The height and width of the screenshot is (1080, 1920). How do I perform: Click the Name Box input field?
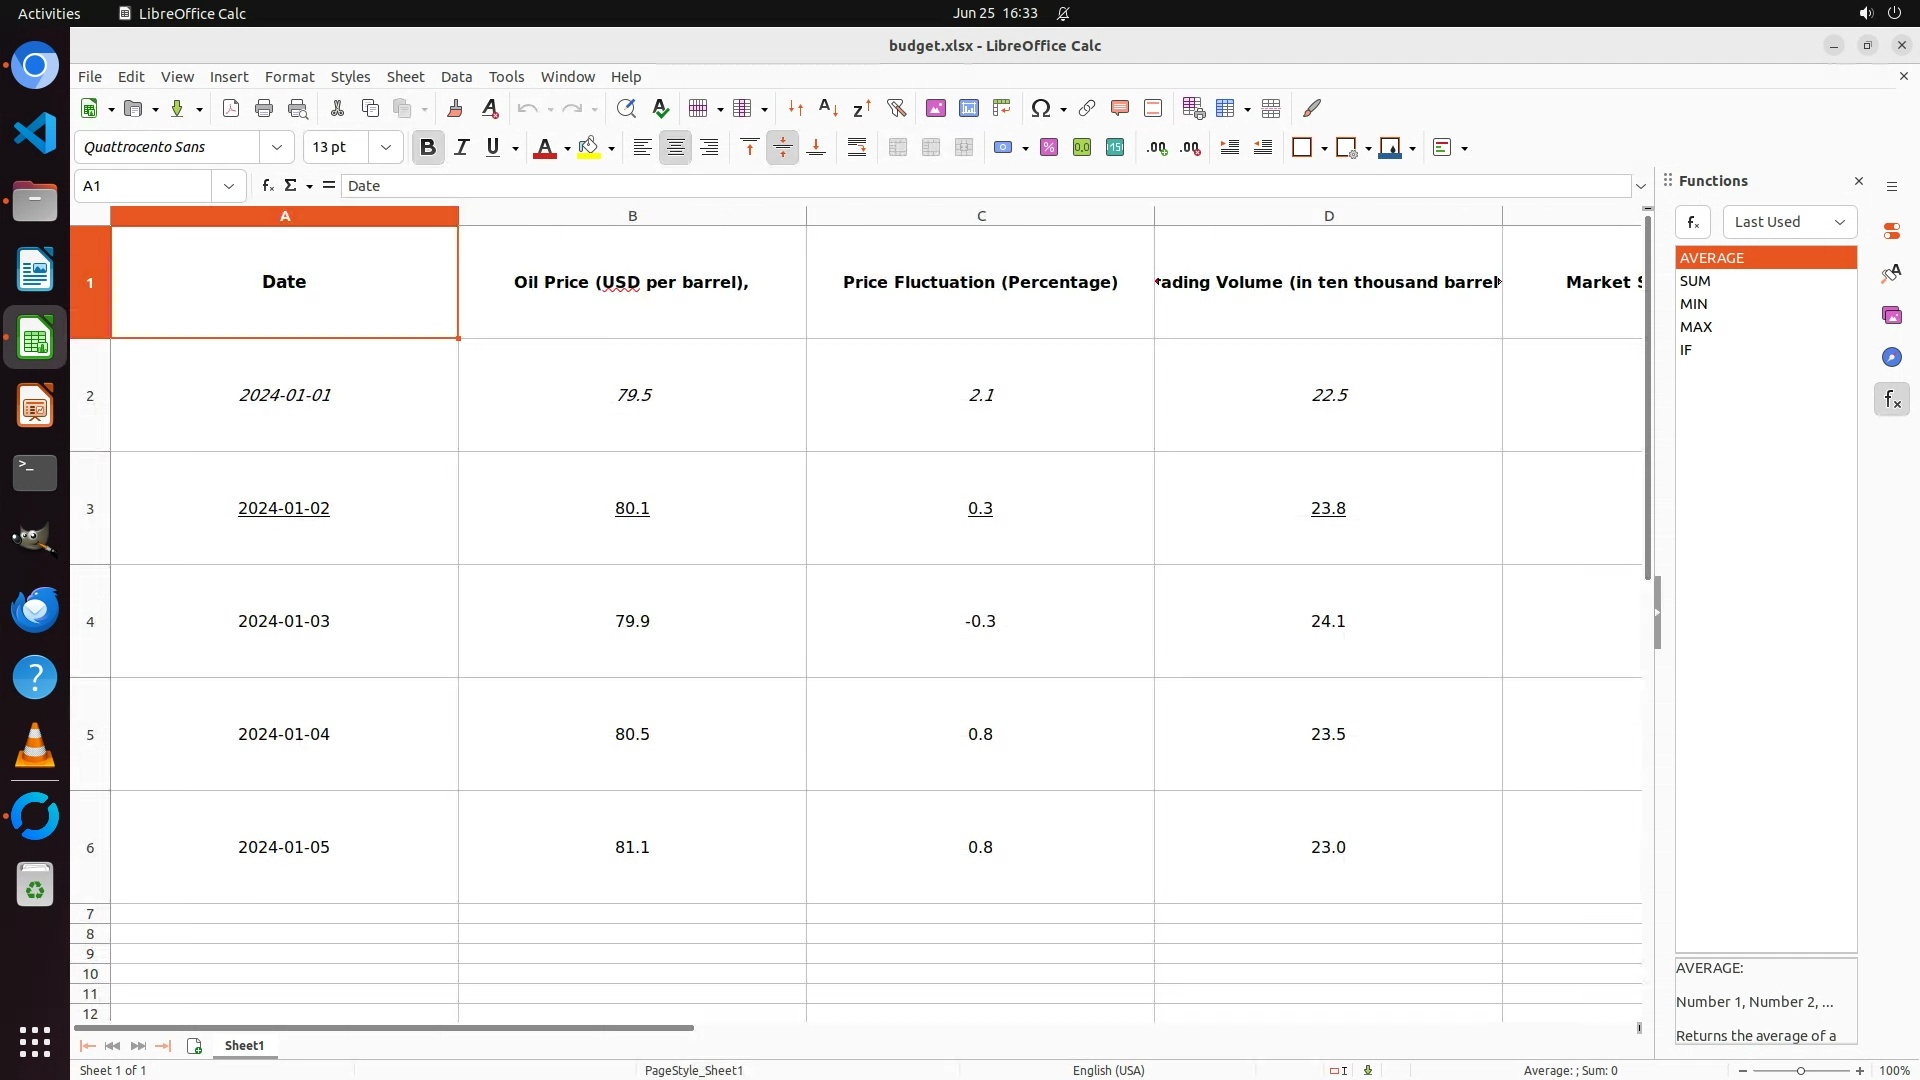point(146,186)
